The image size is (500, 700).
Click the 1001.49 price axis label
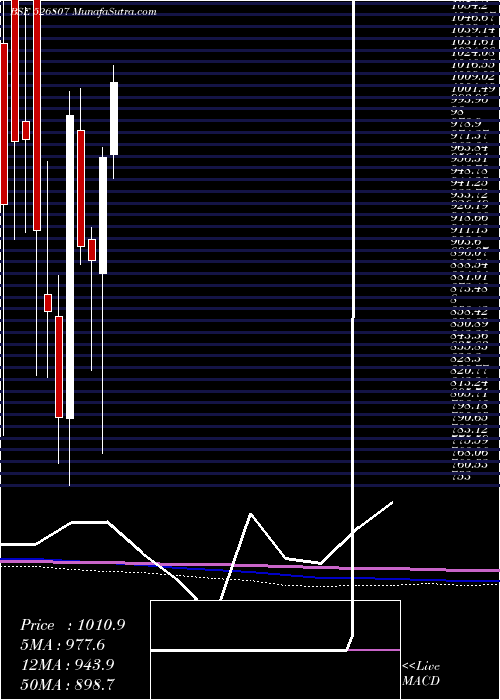coord(473,88)
